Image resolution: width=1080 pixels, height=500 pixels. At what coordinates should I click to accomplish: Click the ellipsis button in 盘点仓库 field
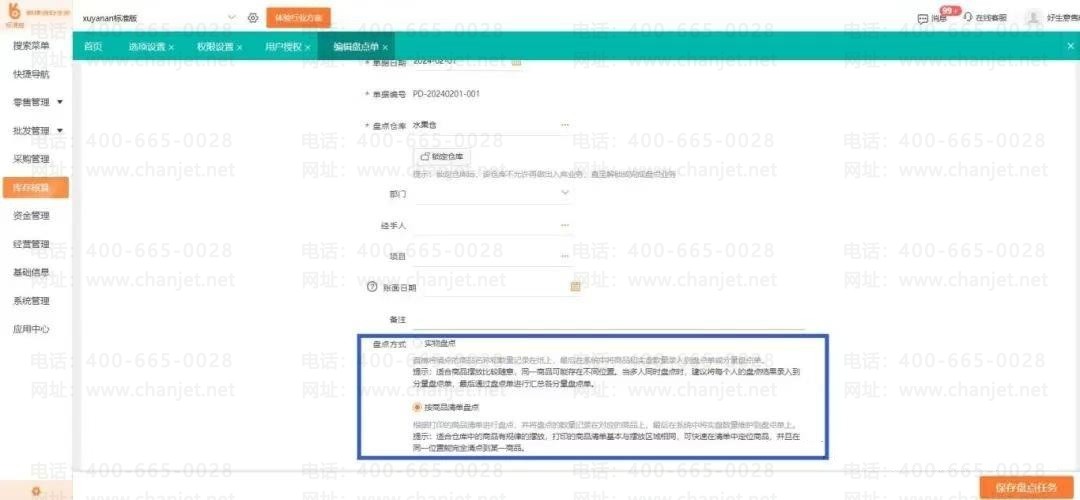point(565,125)
